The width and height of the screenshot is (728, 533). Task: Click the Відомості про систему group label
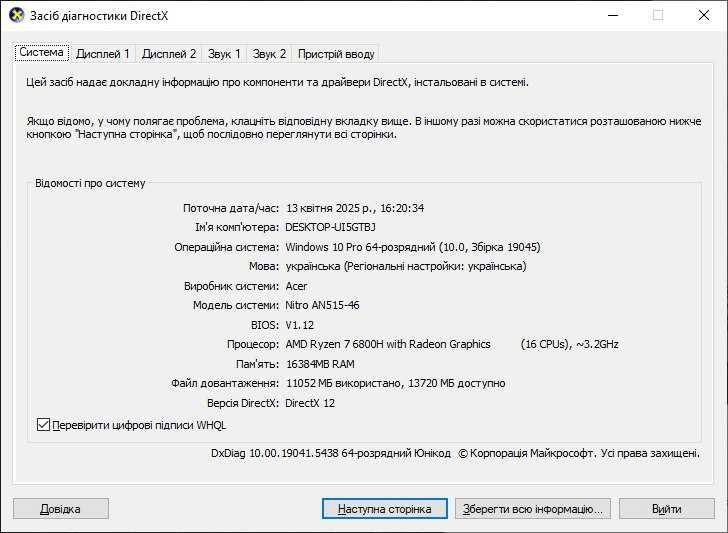(90, 183)
